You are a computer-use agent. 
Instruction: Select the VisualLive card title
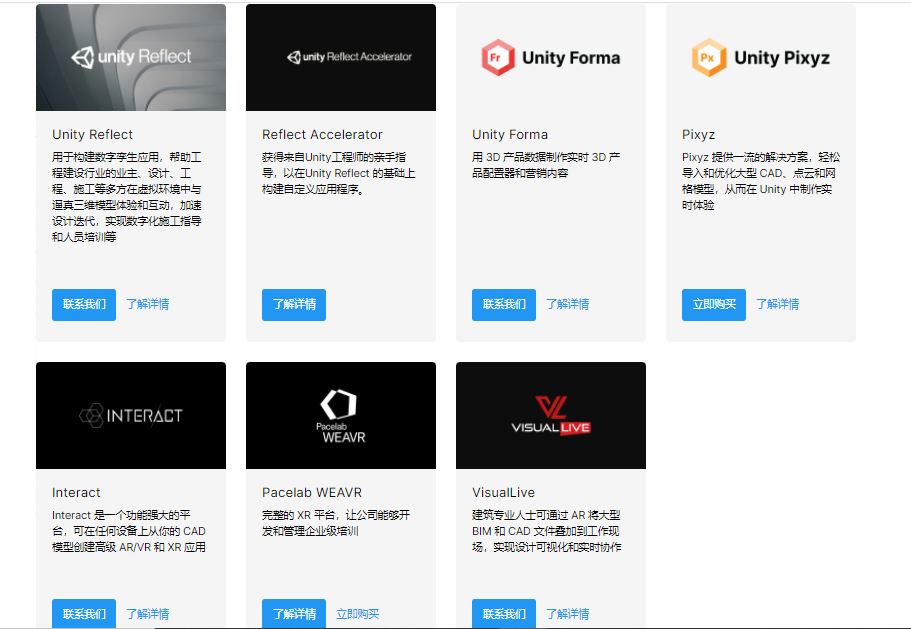503,493
